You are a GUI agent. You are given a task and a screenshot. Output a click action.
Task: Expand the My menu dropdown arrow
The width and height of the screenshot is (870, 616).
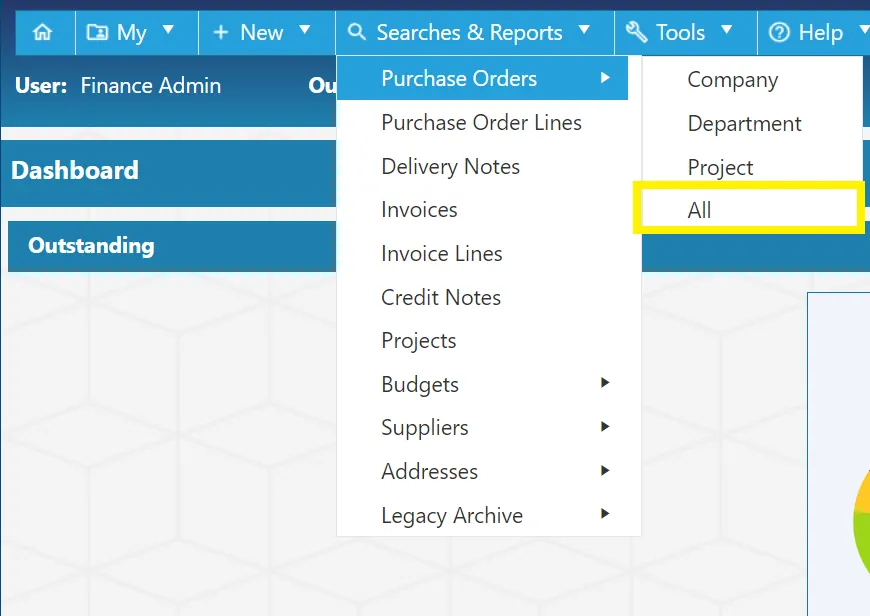pyautogui.click(x=168, y=29)
